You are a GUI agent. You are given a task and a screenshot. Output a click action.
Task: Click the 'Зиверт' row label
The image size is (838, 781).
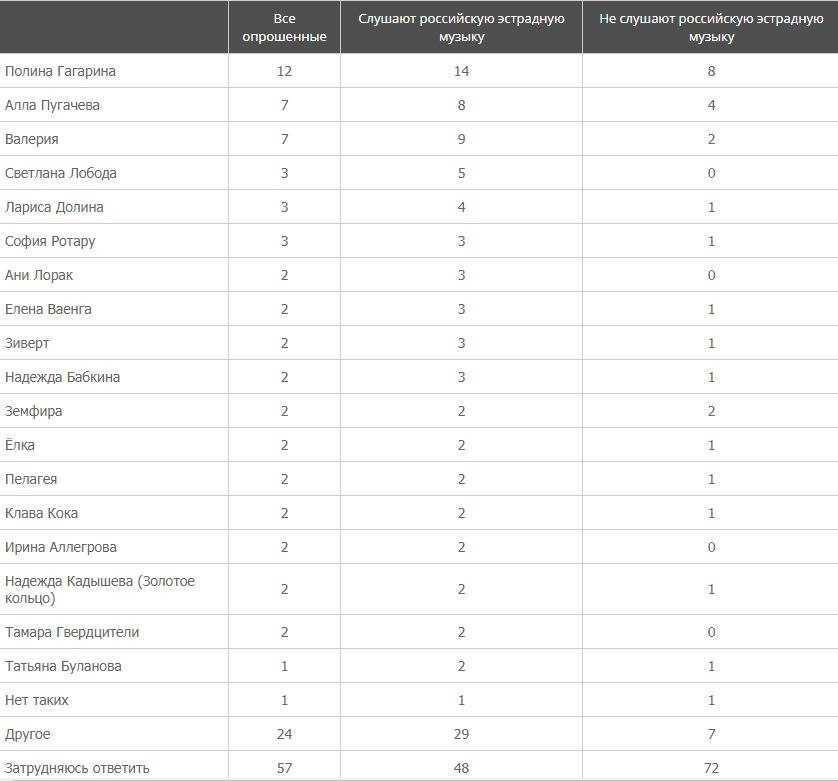(x=27, y=343)
